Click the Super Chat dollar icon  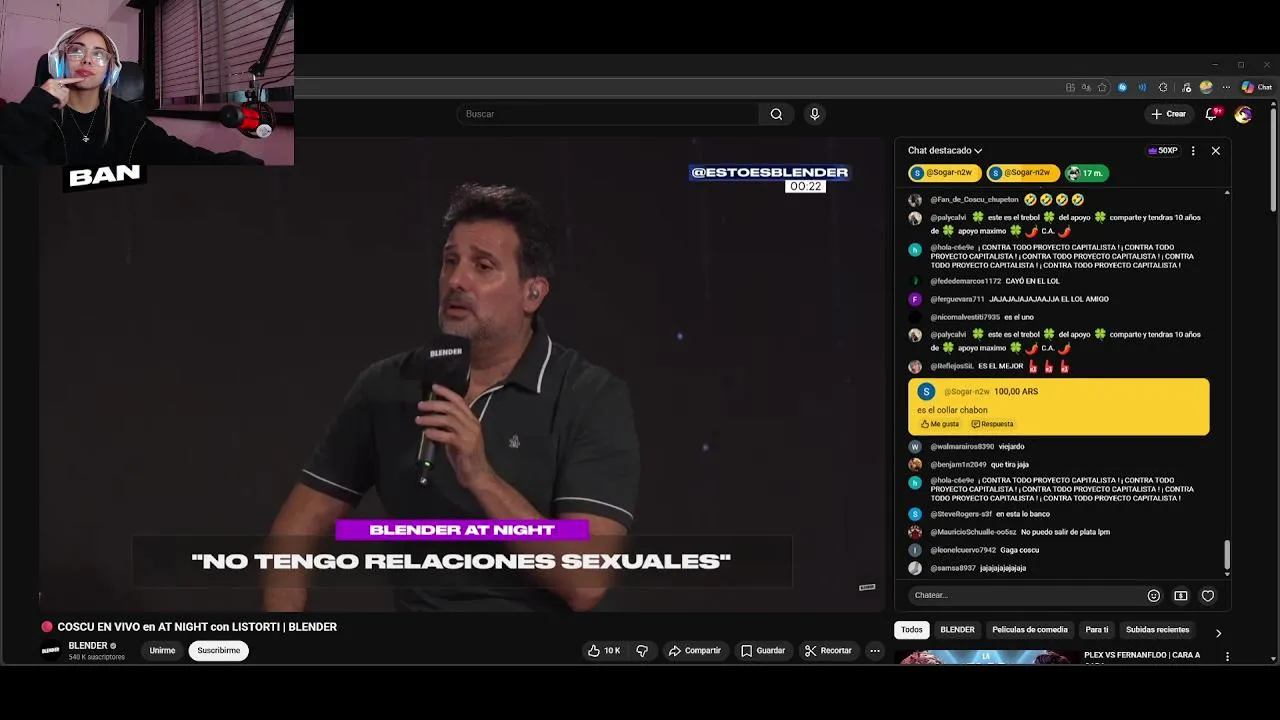1180,595
